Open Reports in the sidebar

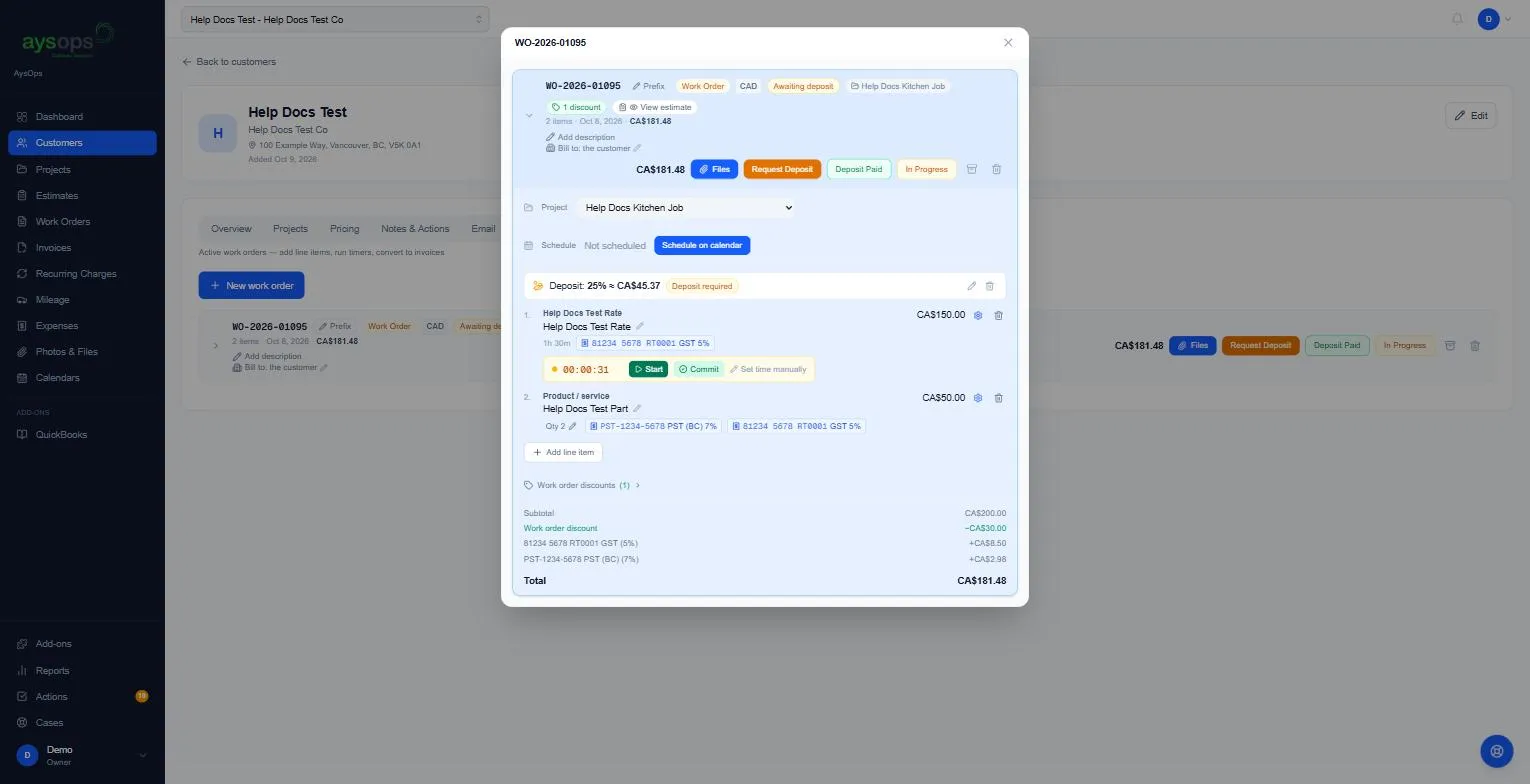pyautogui.click(x=82, y=671)
